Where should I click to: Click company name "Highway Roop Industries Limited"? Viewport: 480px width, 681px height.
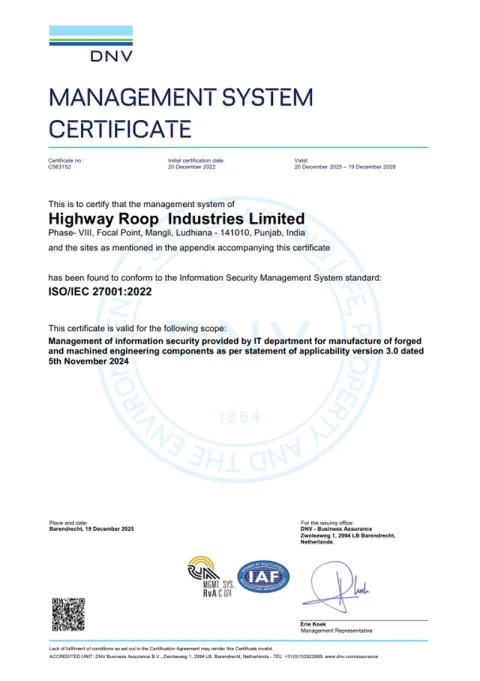(x=176, y=218)
